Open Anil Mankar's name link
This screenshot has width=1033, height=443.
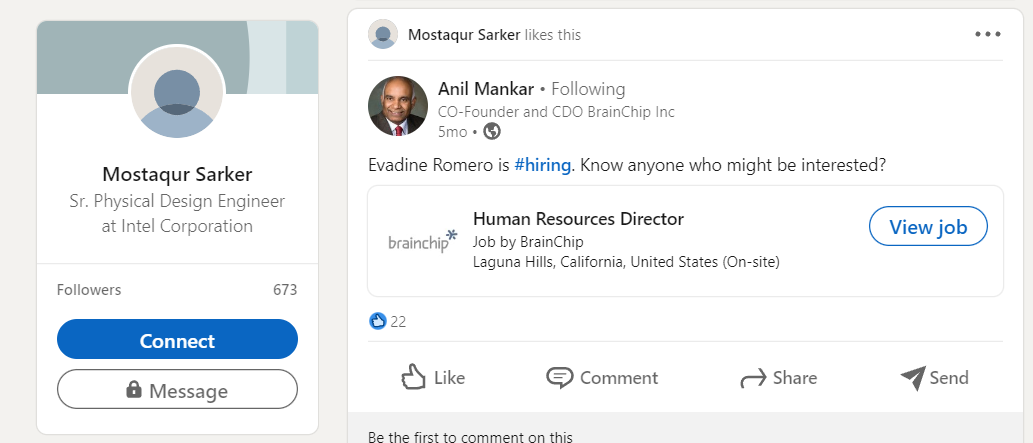[486, 88]
